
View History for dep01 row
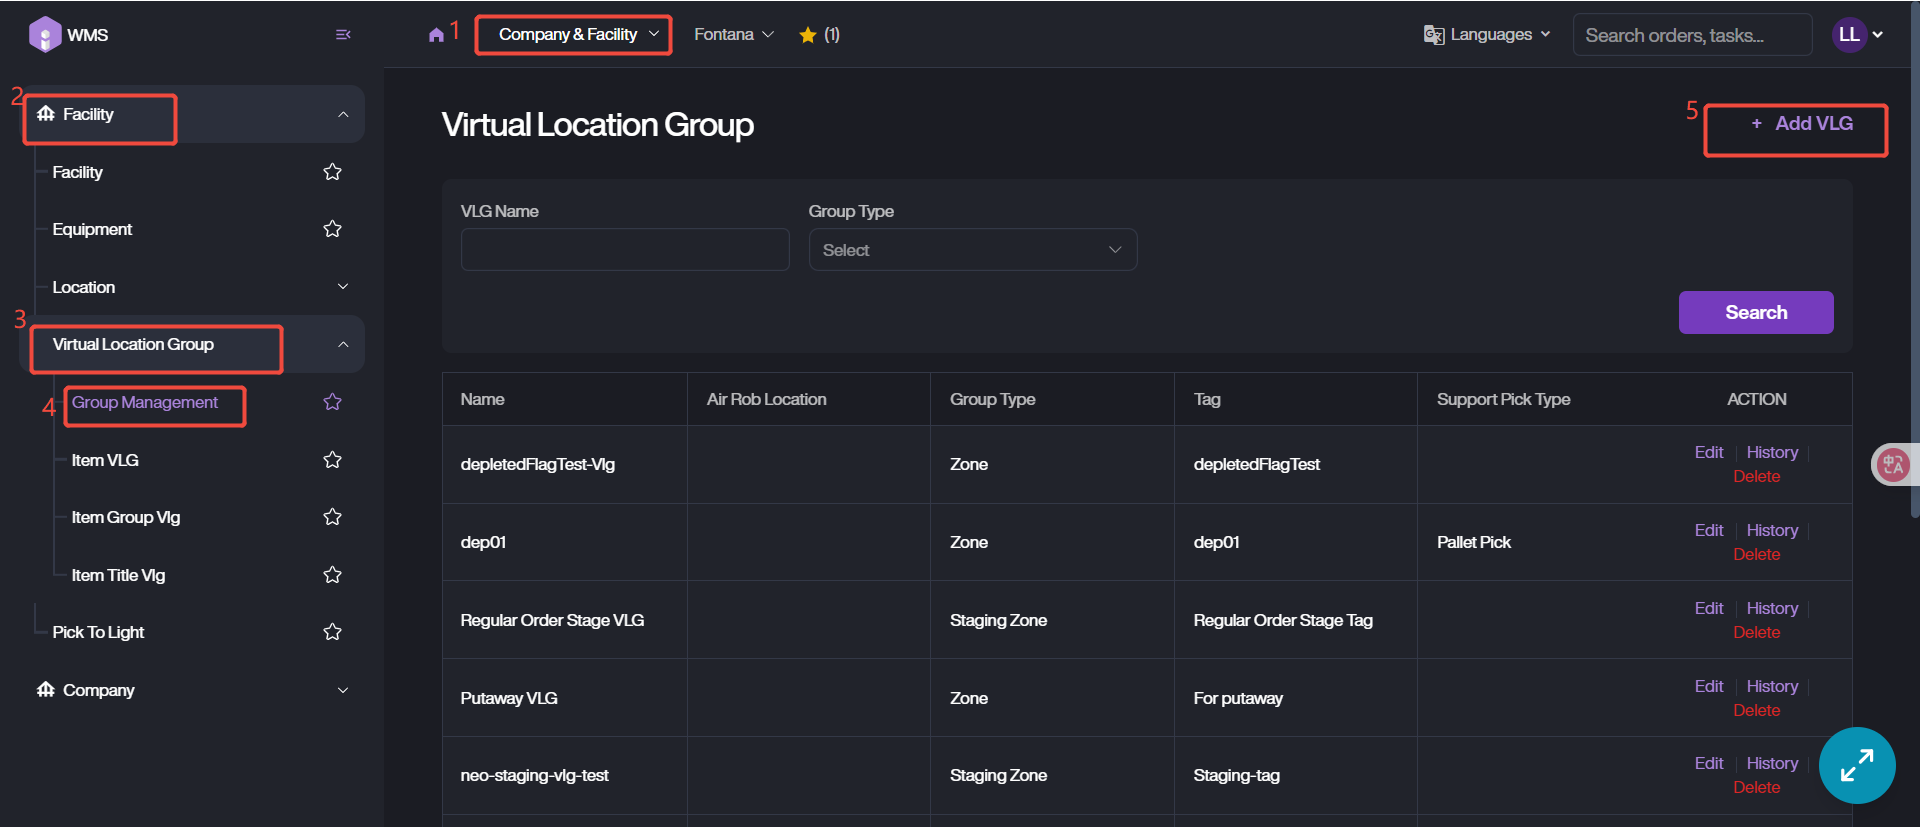point(1772,530)
